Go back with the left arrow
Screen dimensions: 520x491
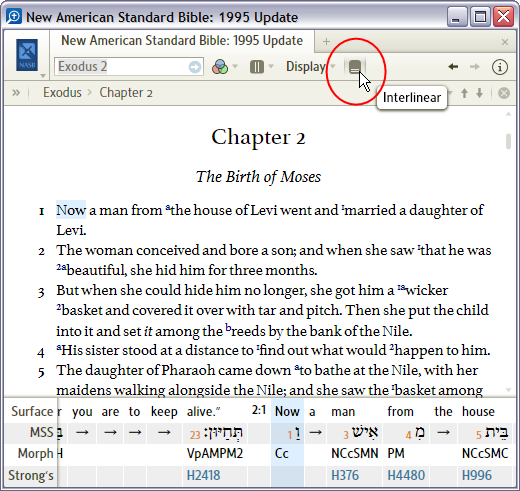453,67
